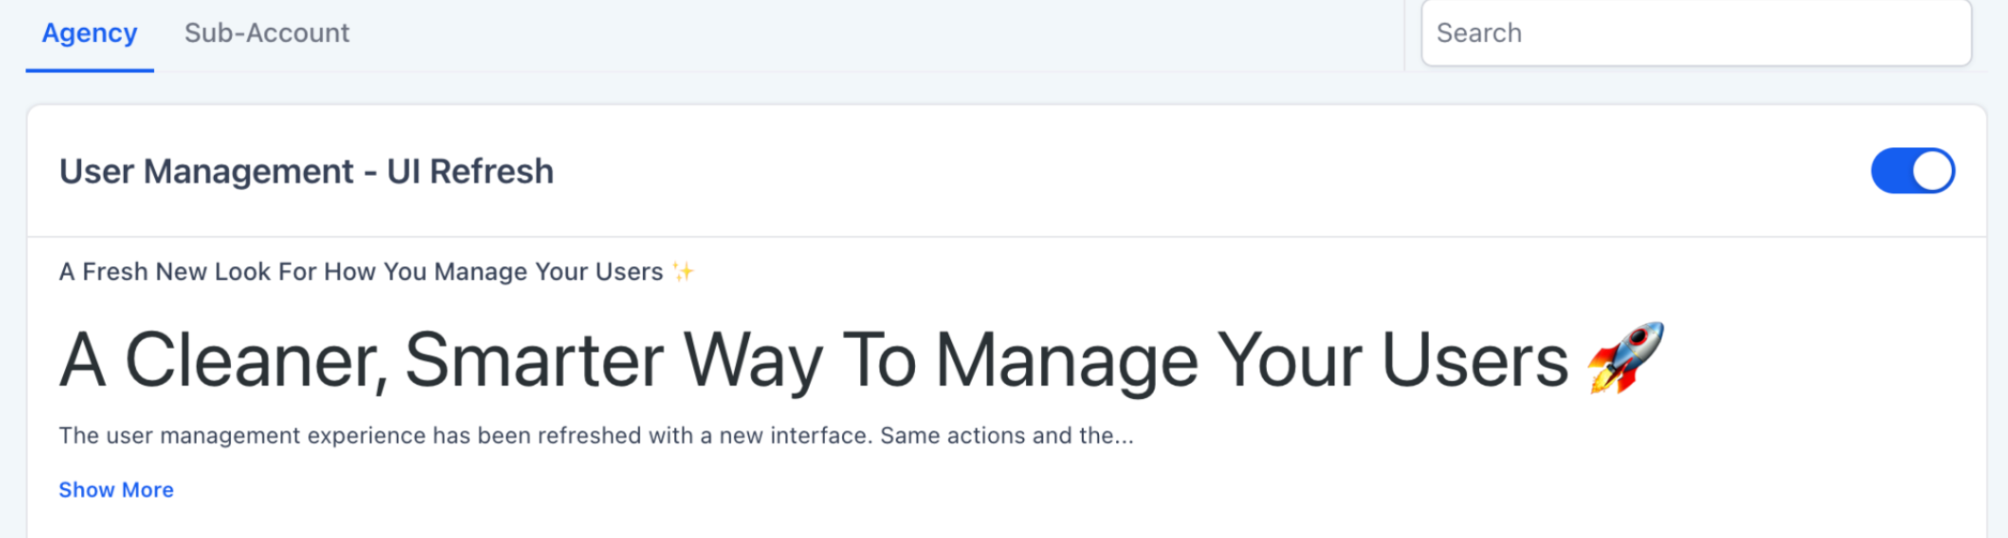Click the blue track of the feature switch

click(1891, 171)
